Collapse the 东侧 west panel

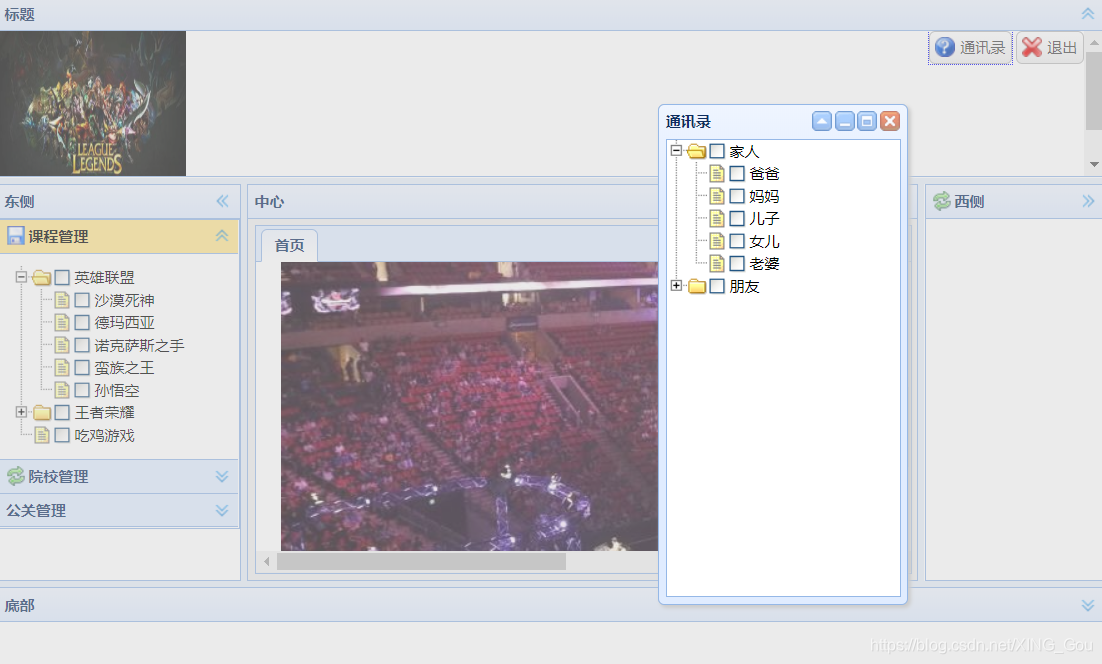point(222,201)
